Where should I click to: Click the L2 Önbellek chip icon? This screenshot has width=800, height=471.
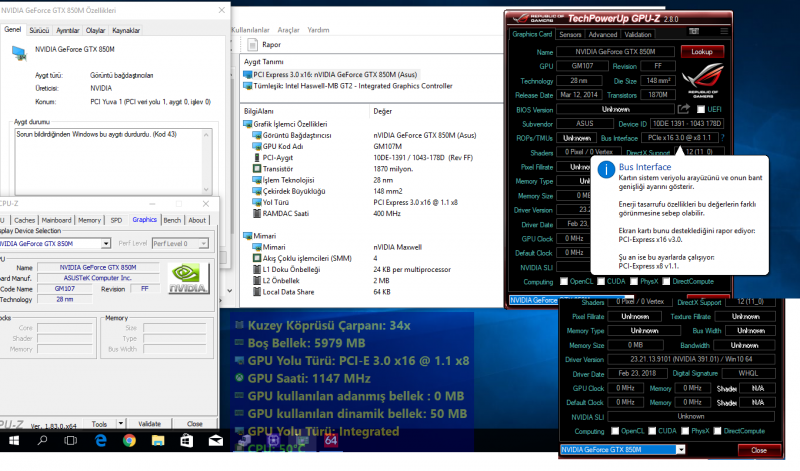257,281
